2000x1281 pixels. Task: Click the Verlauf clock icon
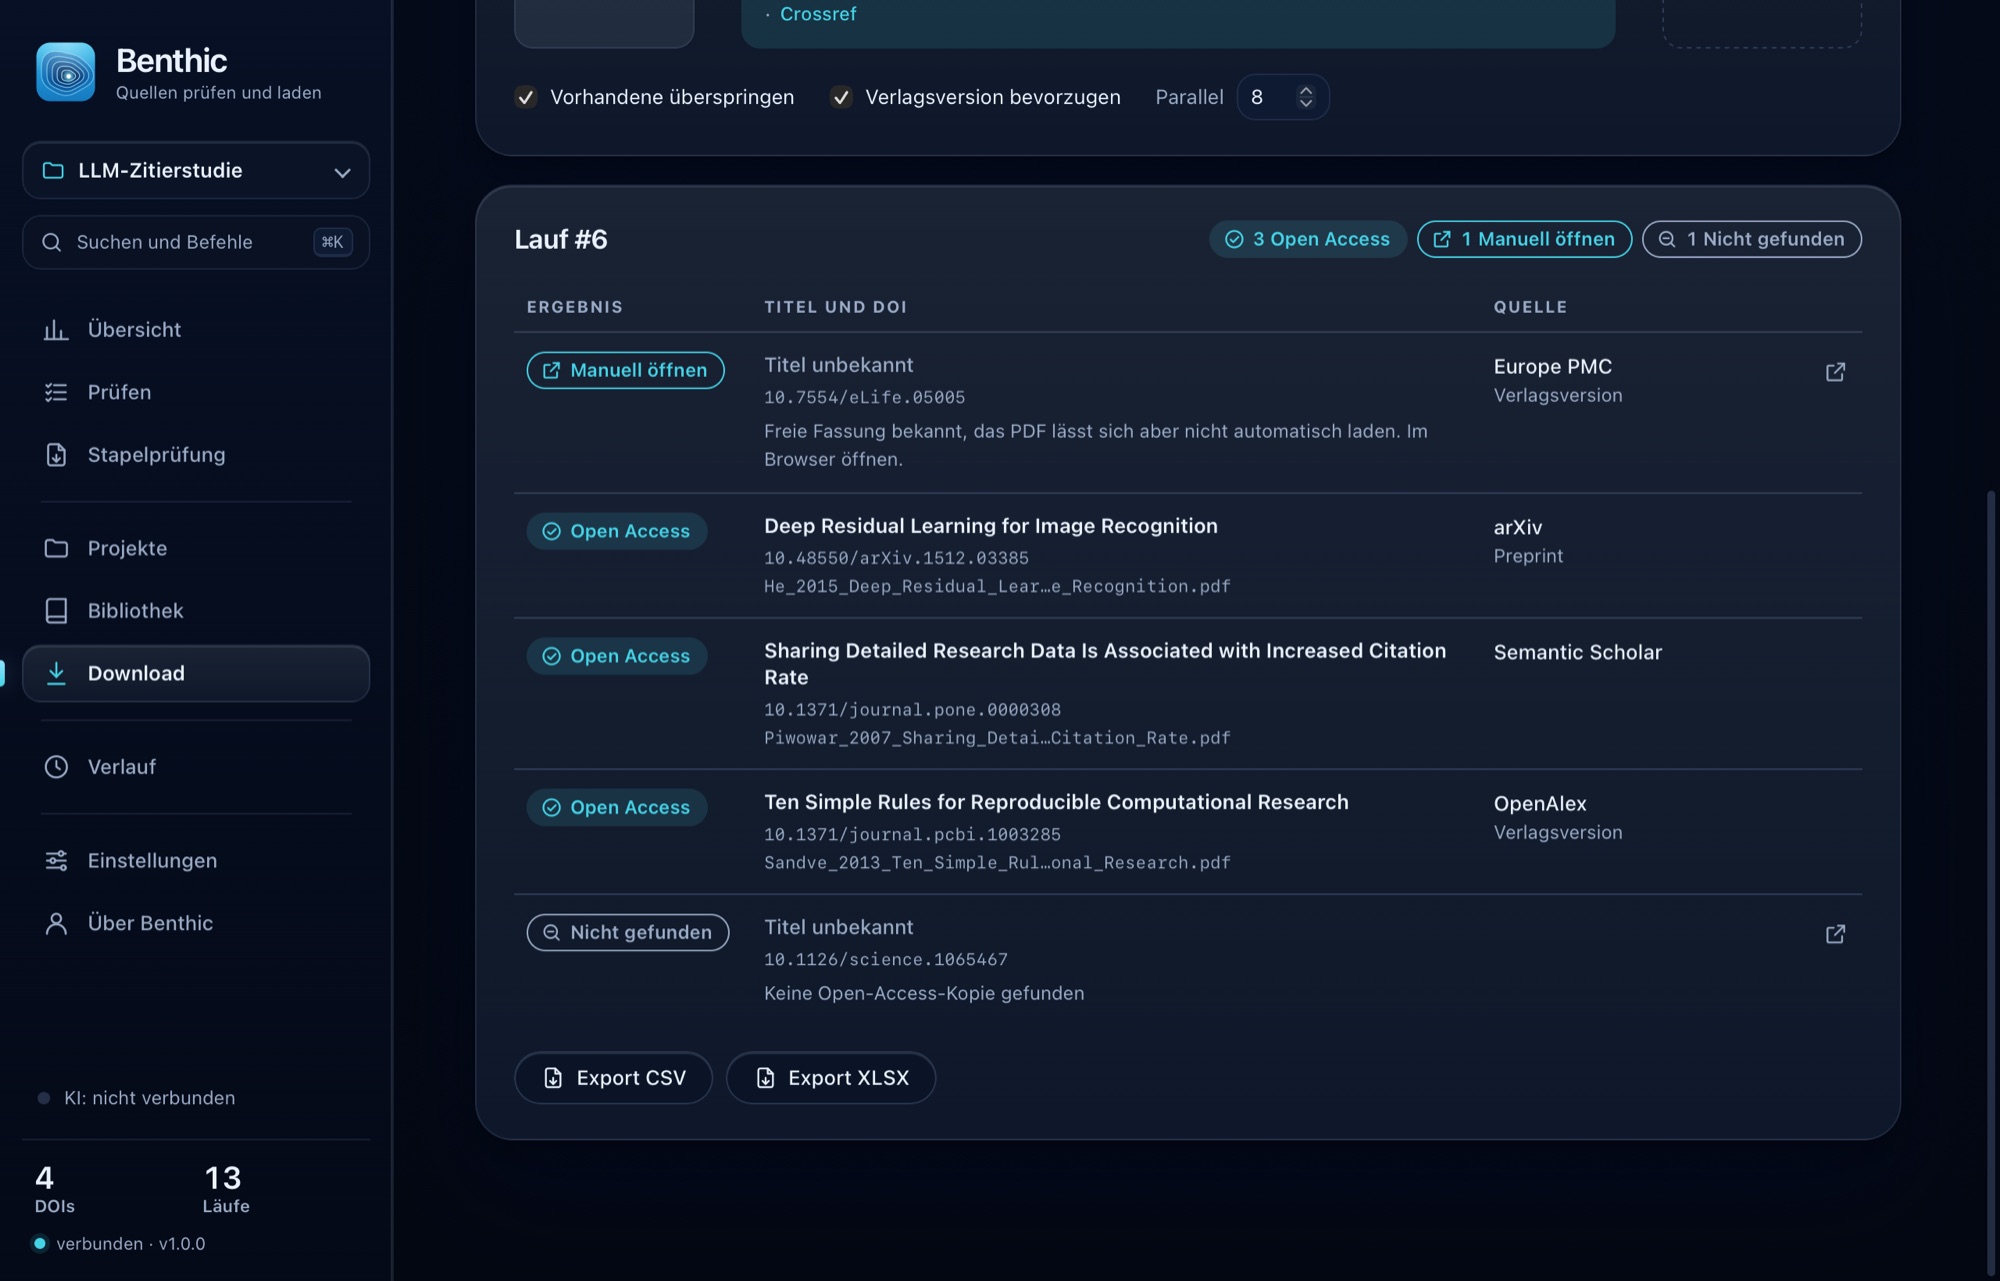coord(56,767)
